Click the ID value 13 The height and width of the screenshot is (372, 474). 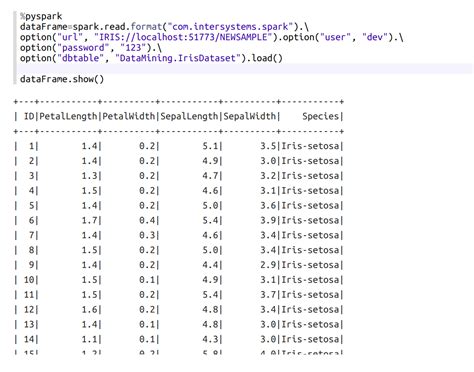click(29, 324)
